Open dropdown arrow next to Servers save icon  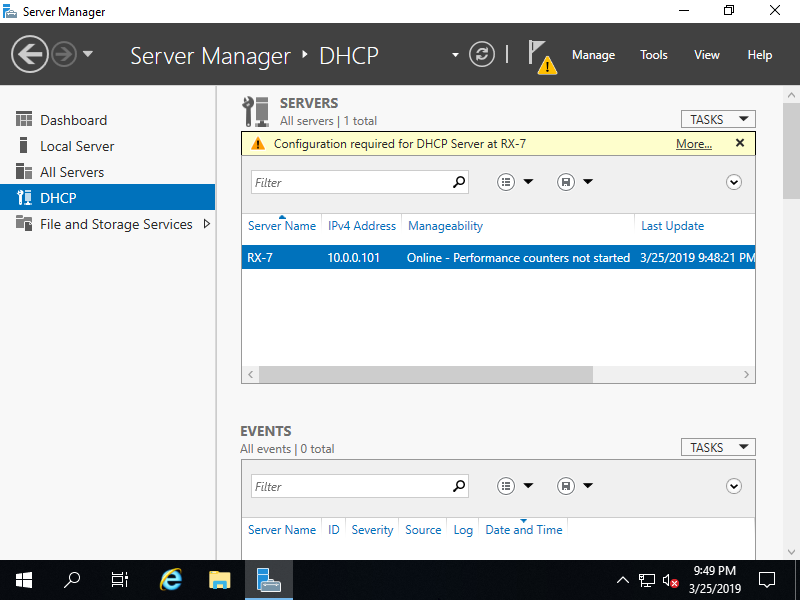588,181
